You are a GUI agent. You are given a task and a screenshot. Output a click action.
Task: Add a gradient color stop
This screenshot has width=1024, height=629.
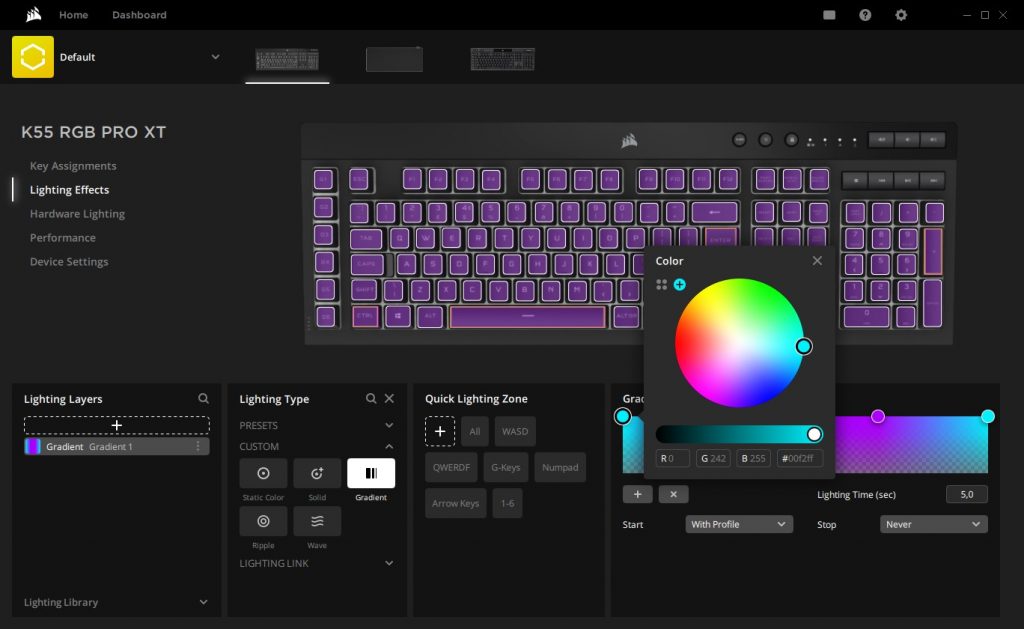pyautogui.click(x=637, y=494)
